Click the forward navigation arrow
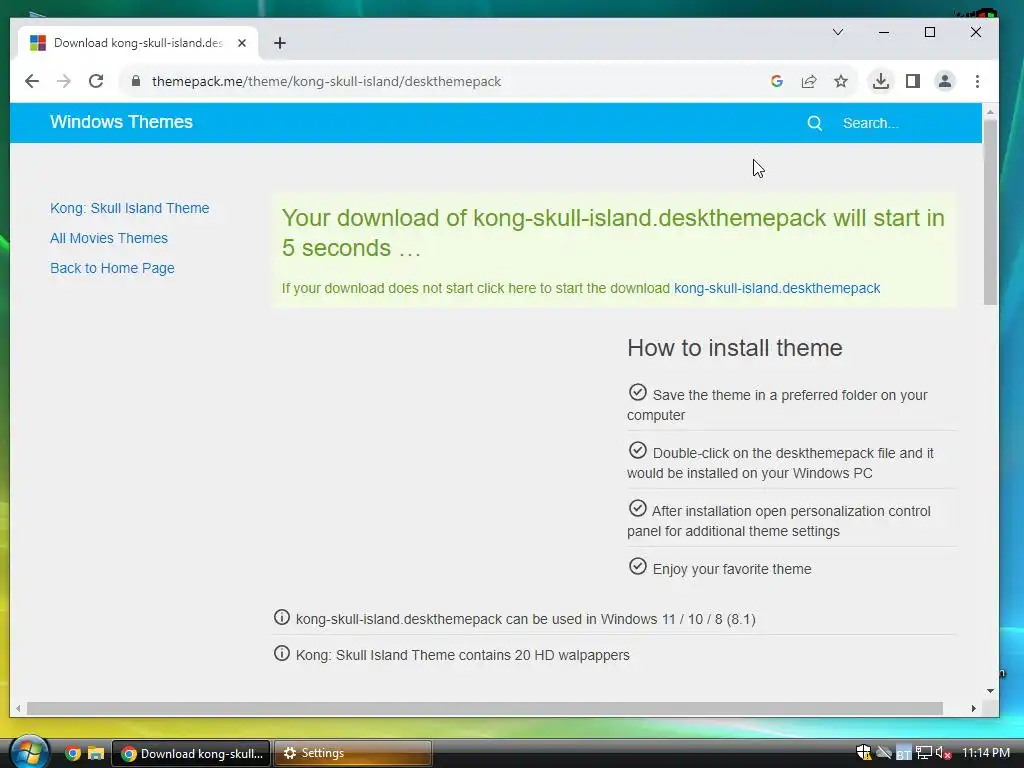1024x768 pixels. point(63,81)
